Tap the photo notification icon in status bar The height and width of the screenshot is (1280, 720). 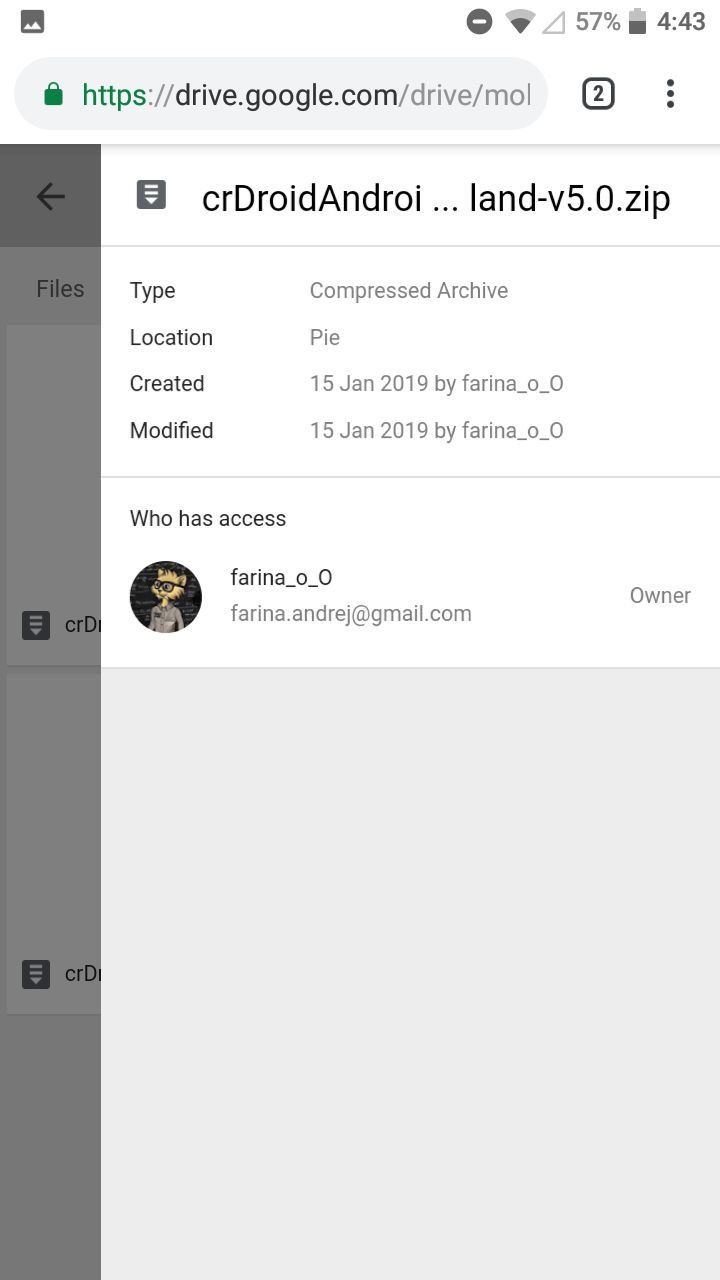(x=32, y=21)
